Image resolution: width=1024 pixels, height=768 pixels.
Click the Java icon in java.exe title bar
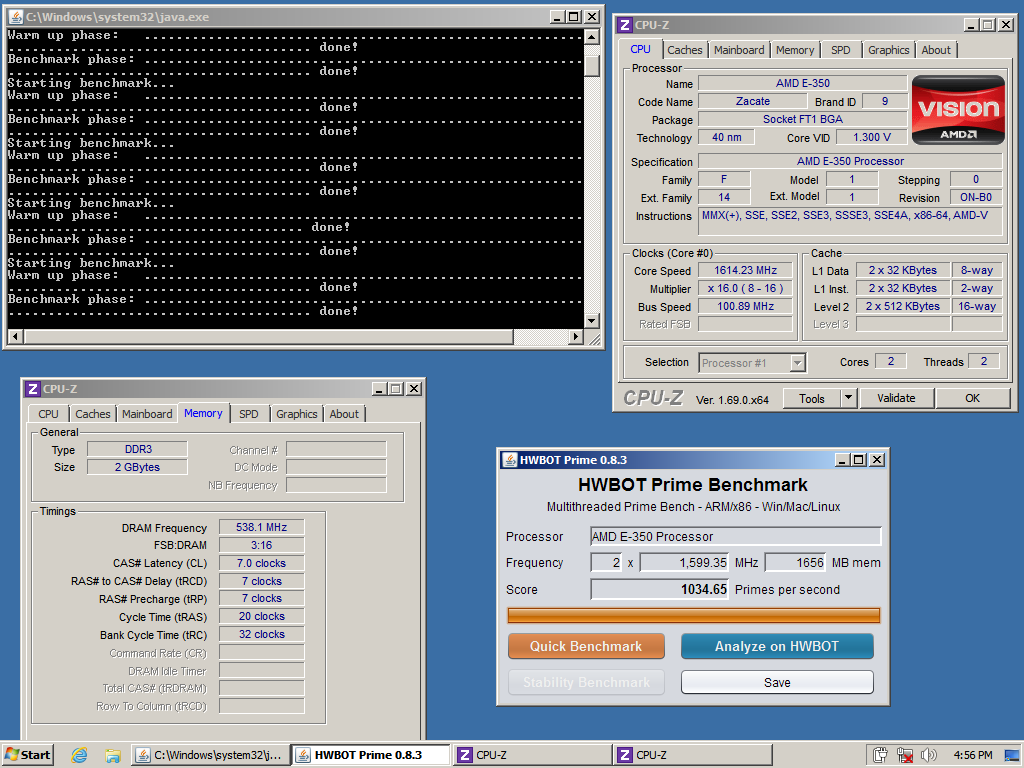click(16, 17)
